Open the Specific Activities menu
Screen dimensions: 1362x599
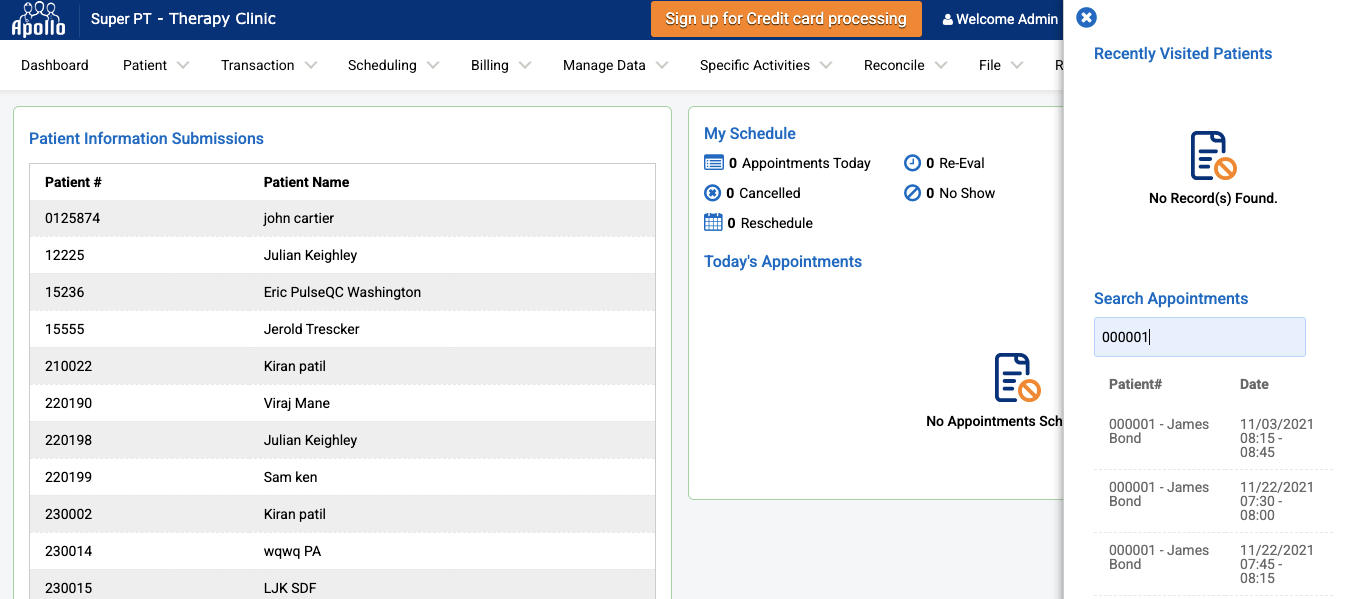(x=765, y=65)
